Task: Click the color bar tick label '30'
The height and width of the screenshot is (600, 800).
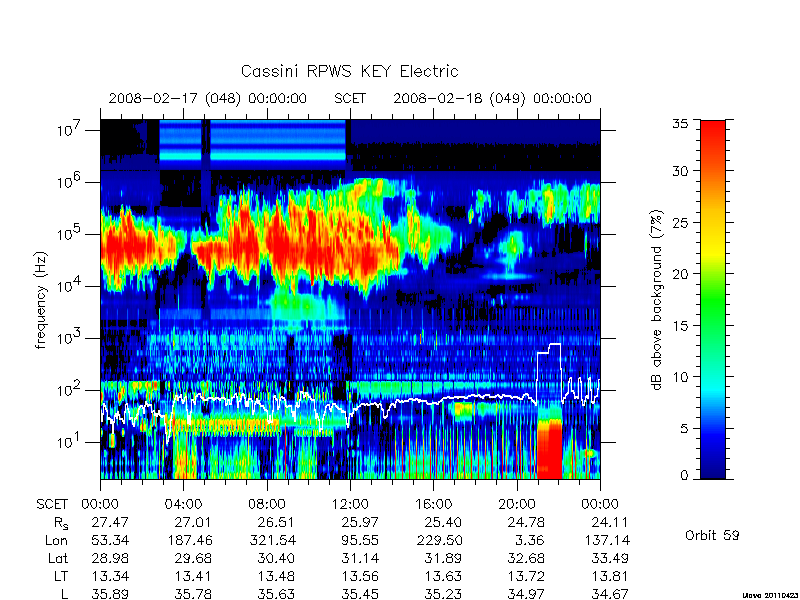Action: [680, 171]
